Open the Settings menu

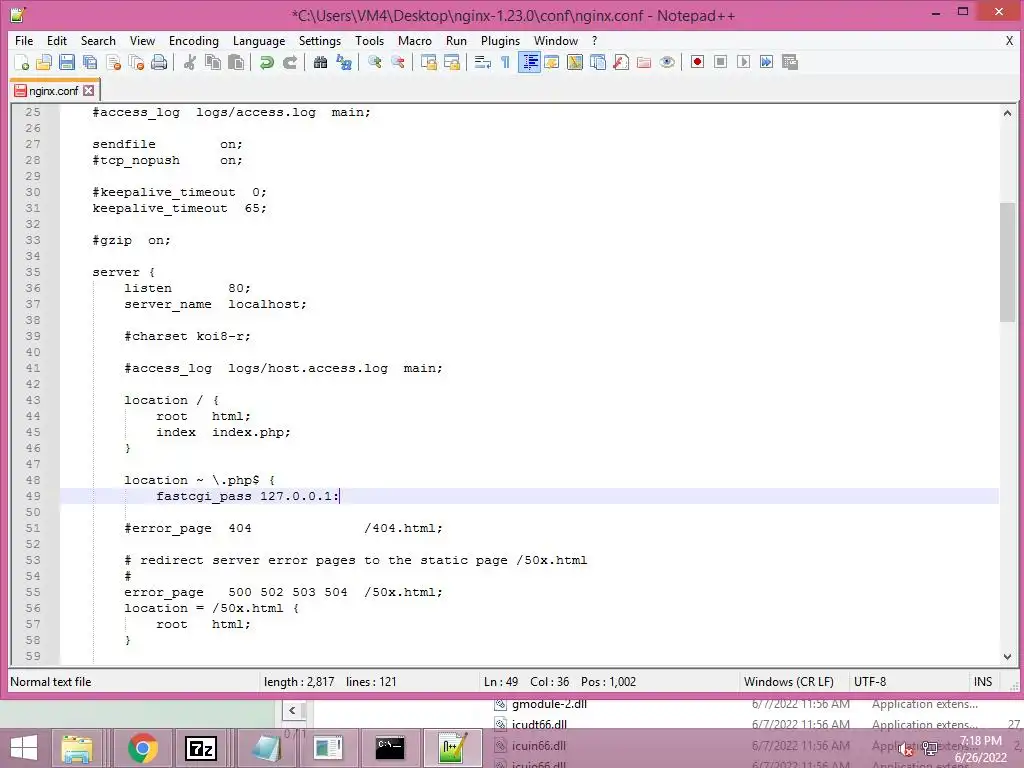(x=319, y=40)
